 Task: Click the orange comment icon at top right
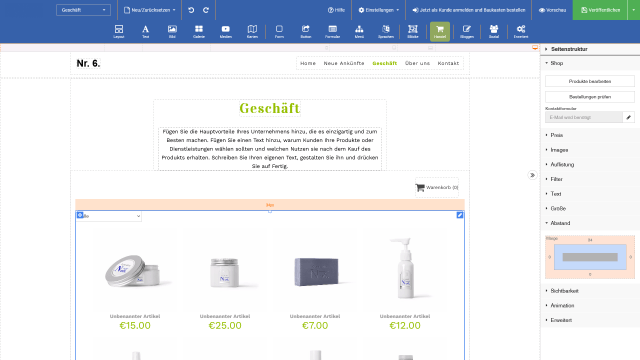535,48
